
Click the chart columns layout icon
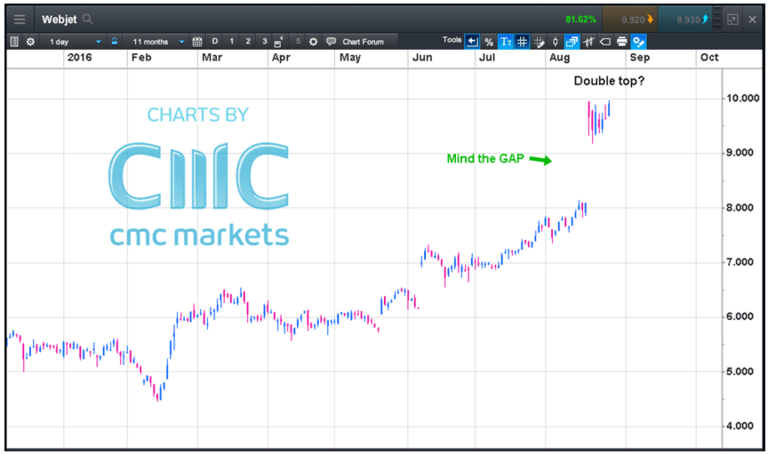click(14, 42)
